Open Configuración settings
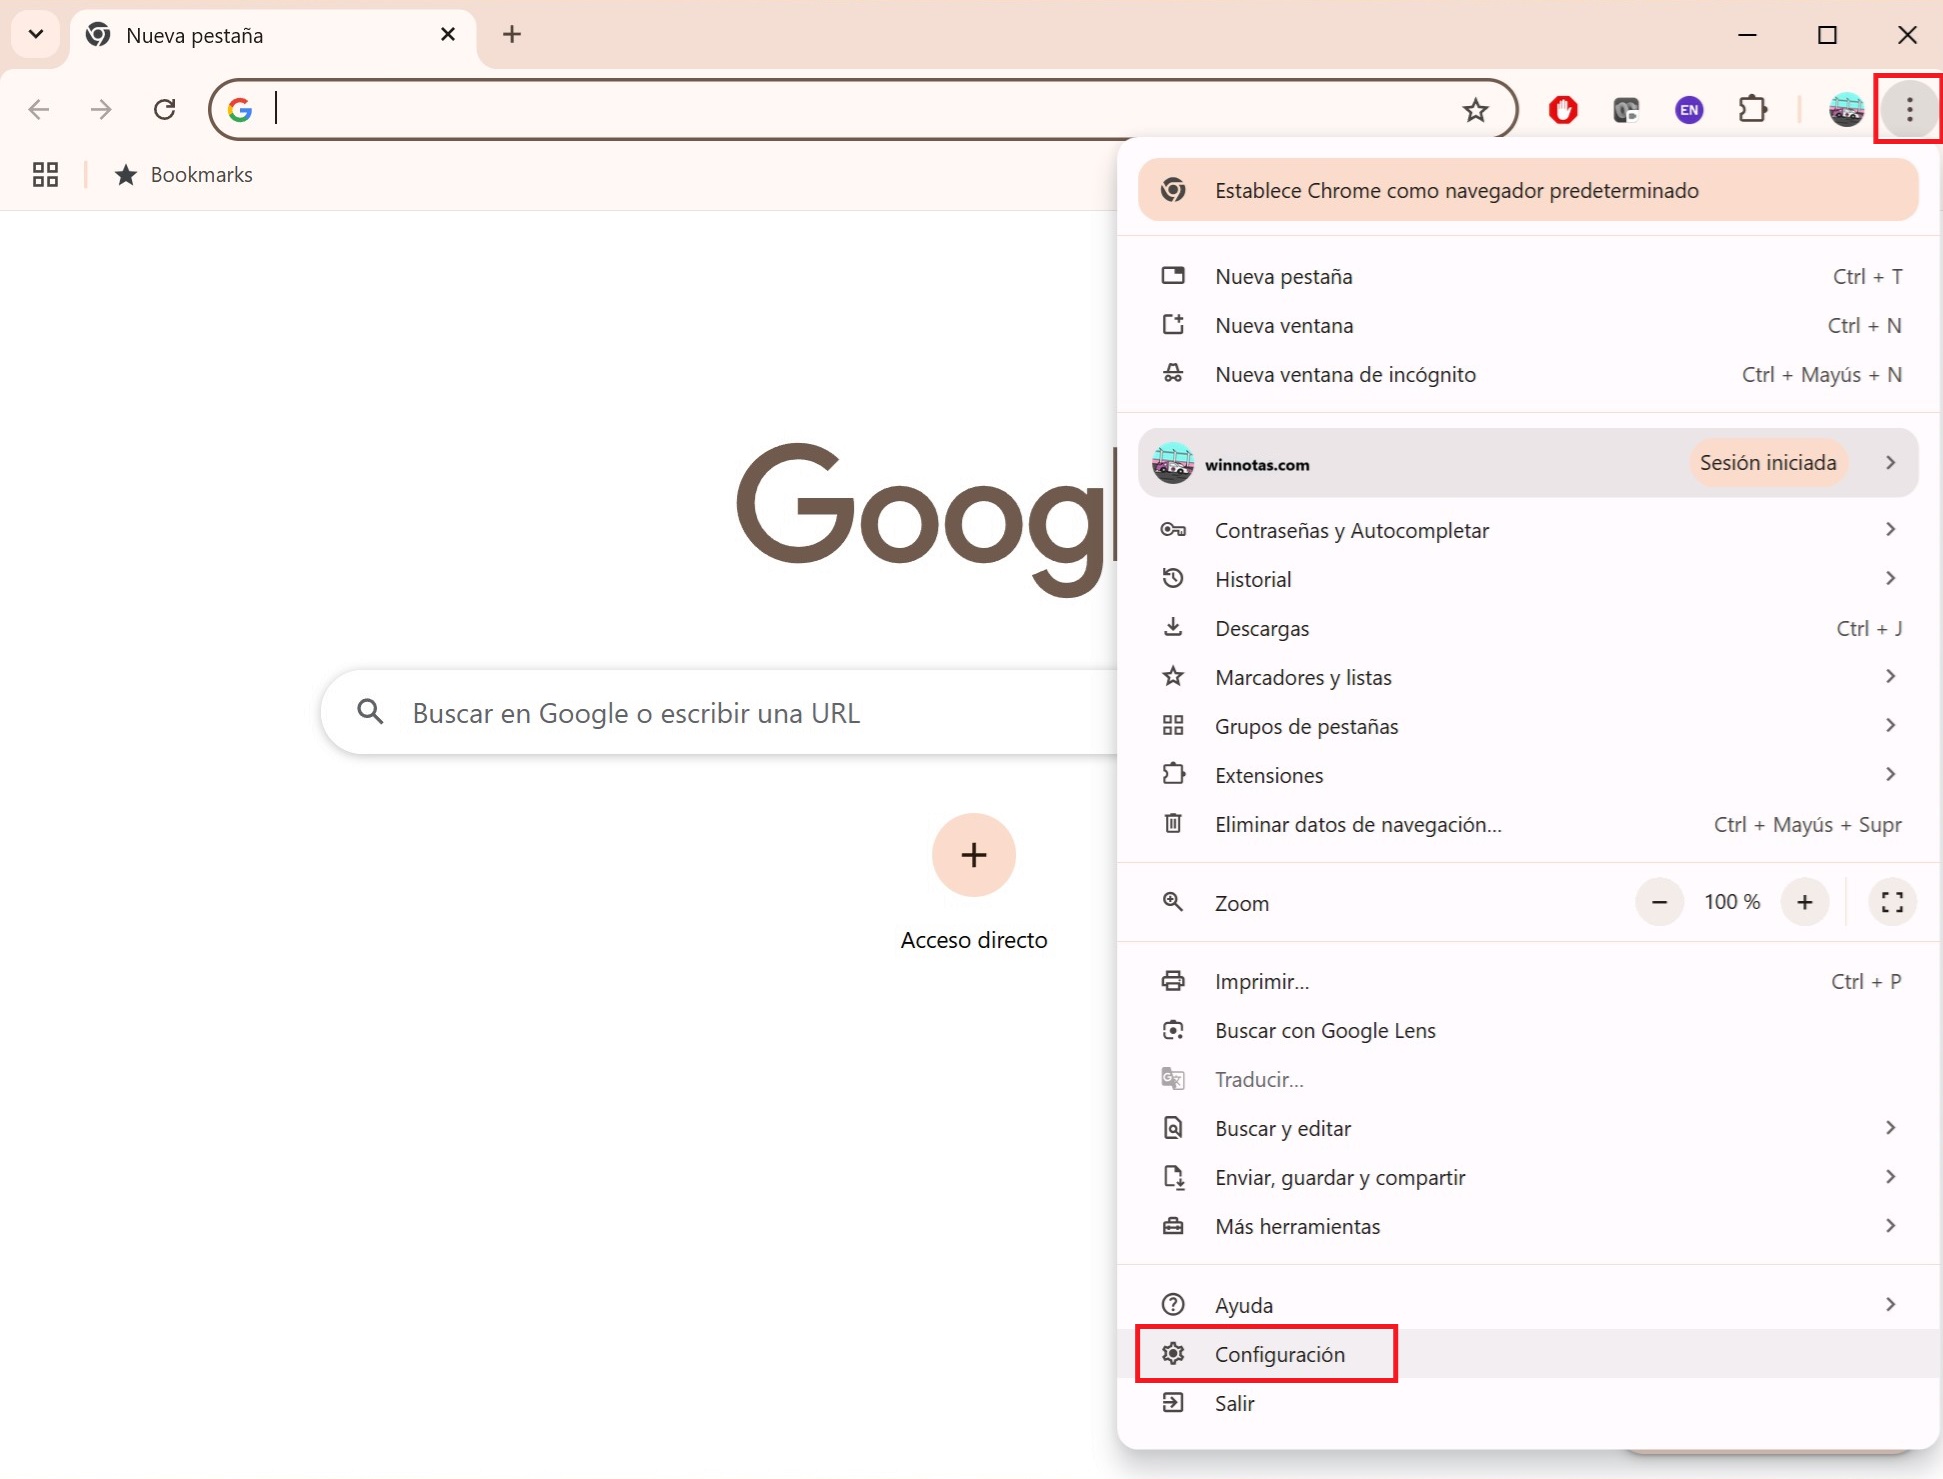The width and height of the screenshot is (1943, 1479). [1528, 1354]
